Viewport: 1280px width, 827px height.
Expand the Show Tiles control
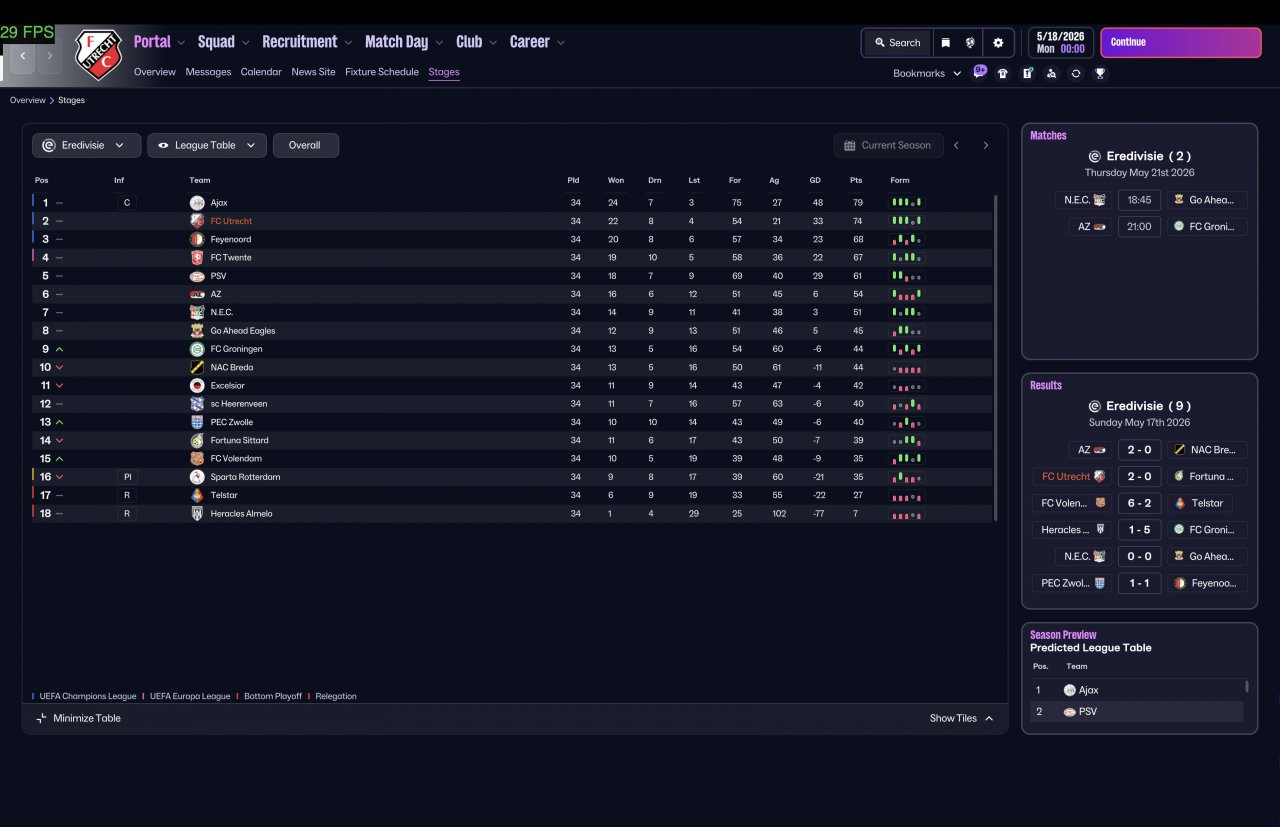961,718
